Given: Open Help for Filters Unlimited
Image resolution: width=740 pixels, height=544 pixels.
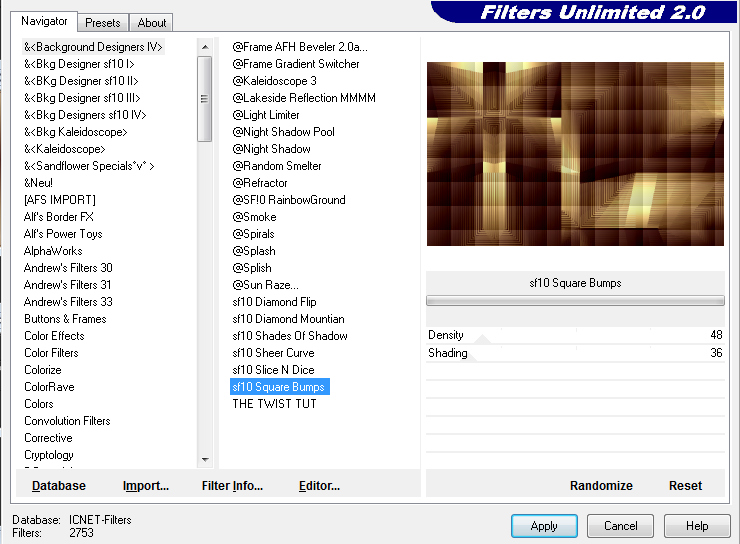Looking at the screenshot, I should click(x=697, y=526).
